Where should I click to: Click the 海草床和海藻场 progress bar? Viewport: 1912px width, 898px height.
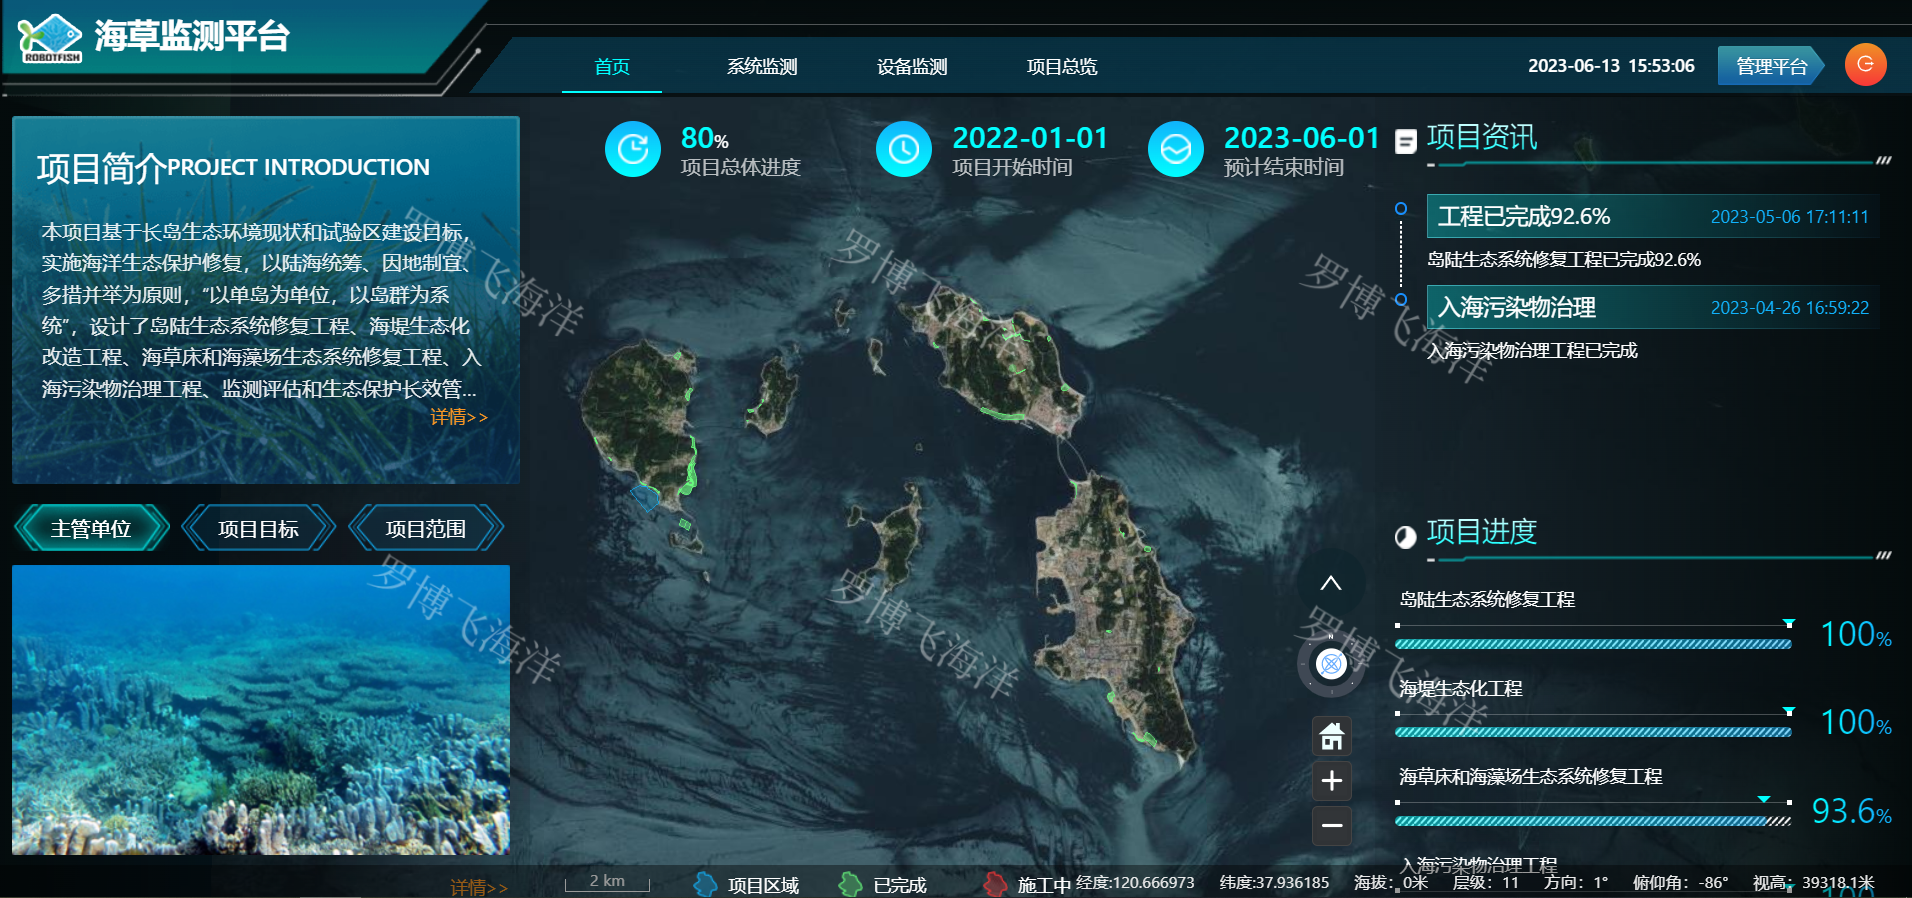tap(1593, 820)
